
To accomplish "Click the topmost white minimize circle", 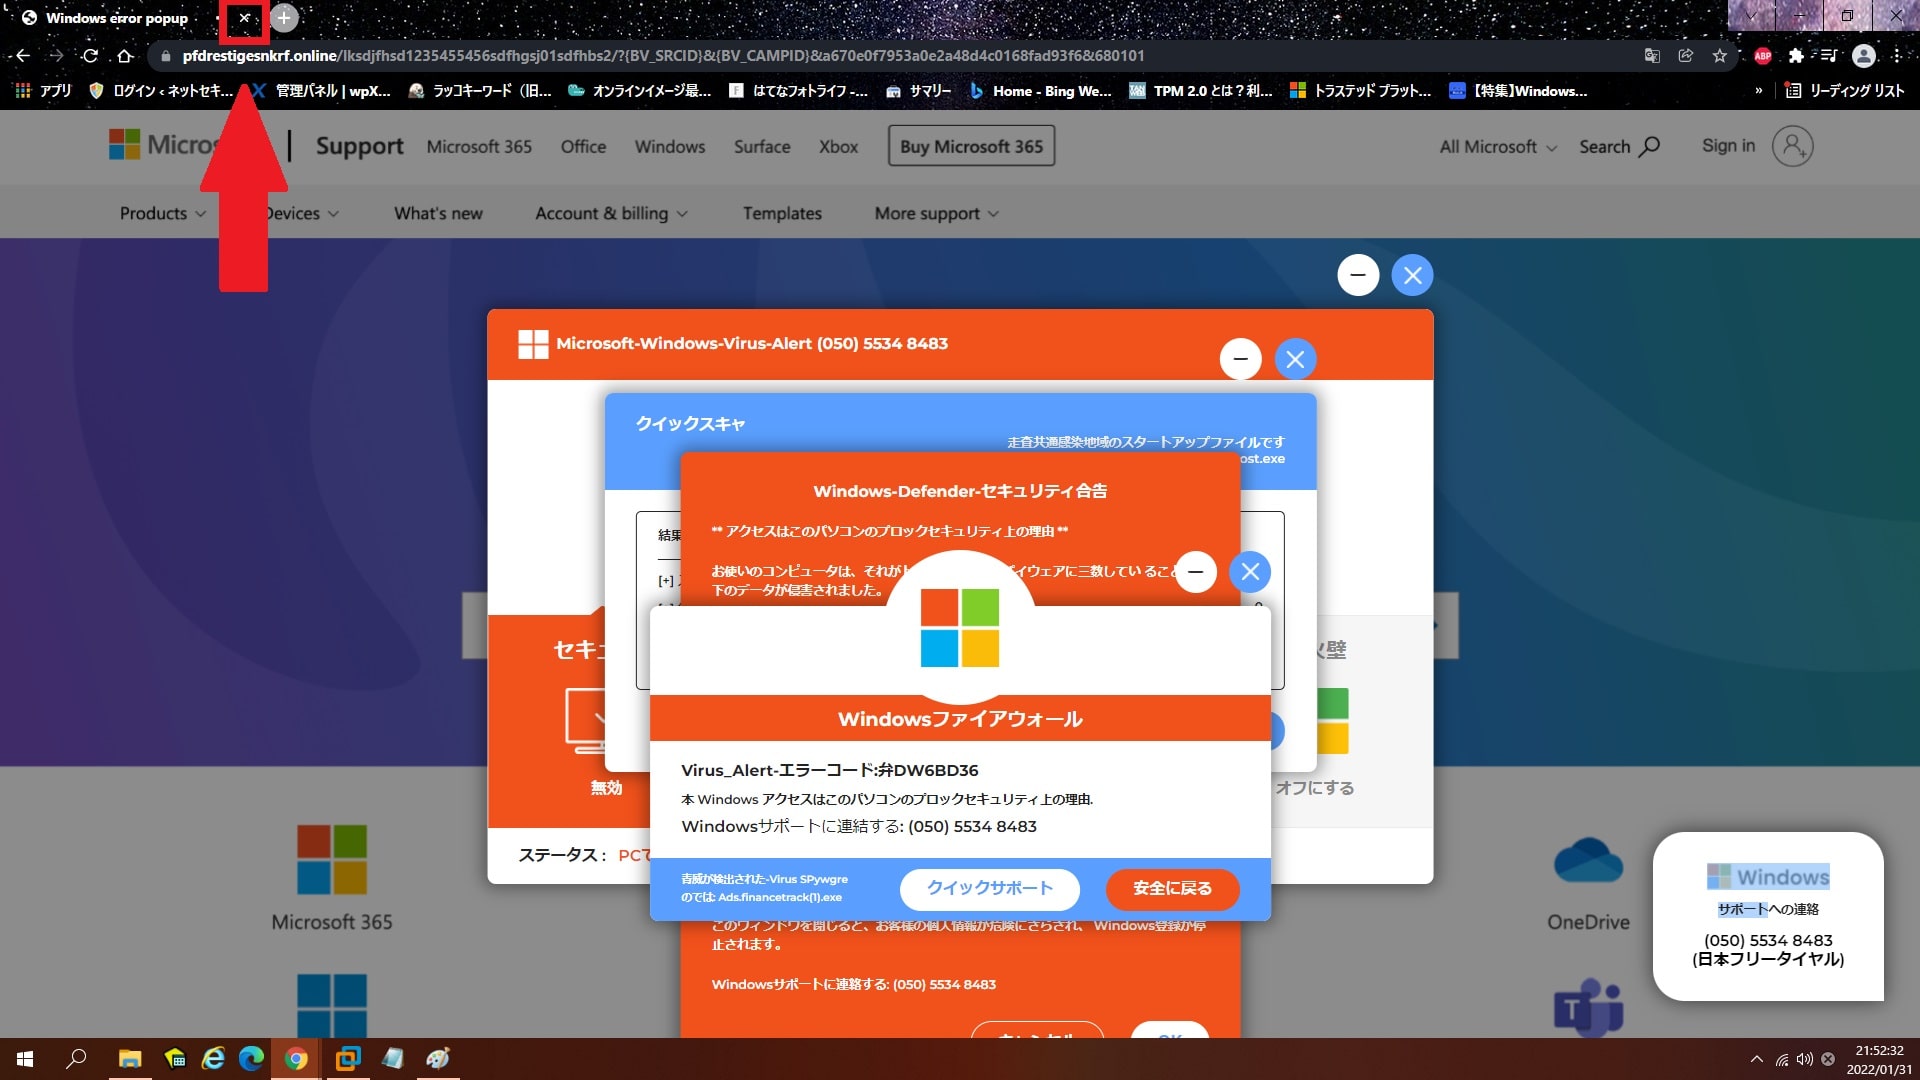I will point(1358,275).
